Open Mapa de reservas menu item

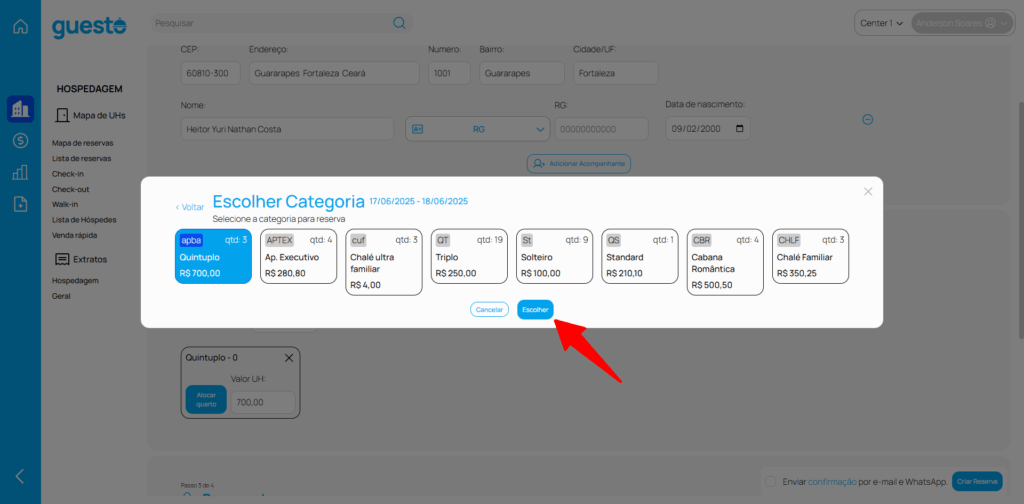(82, 143)
